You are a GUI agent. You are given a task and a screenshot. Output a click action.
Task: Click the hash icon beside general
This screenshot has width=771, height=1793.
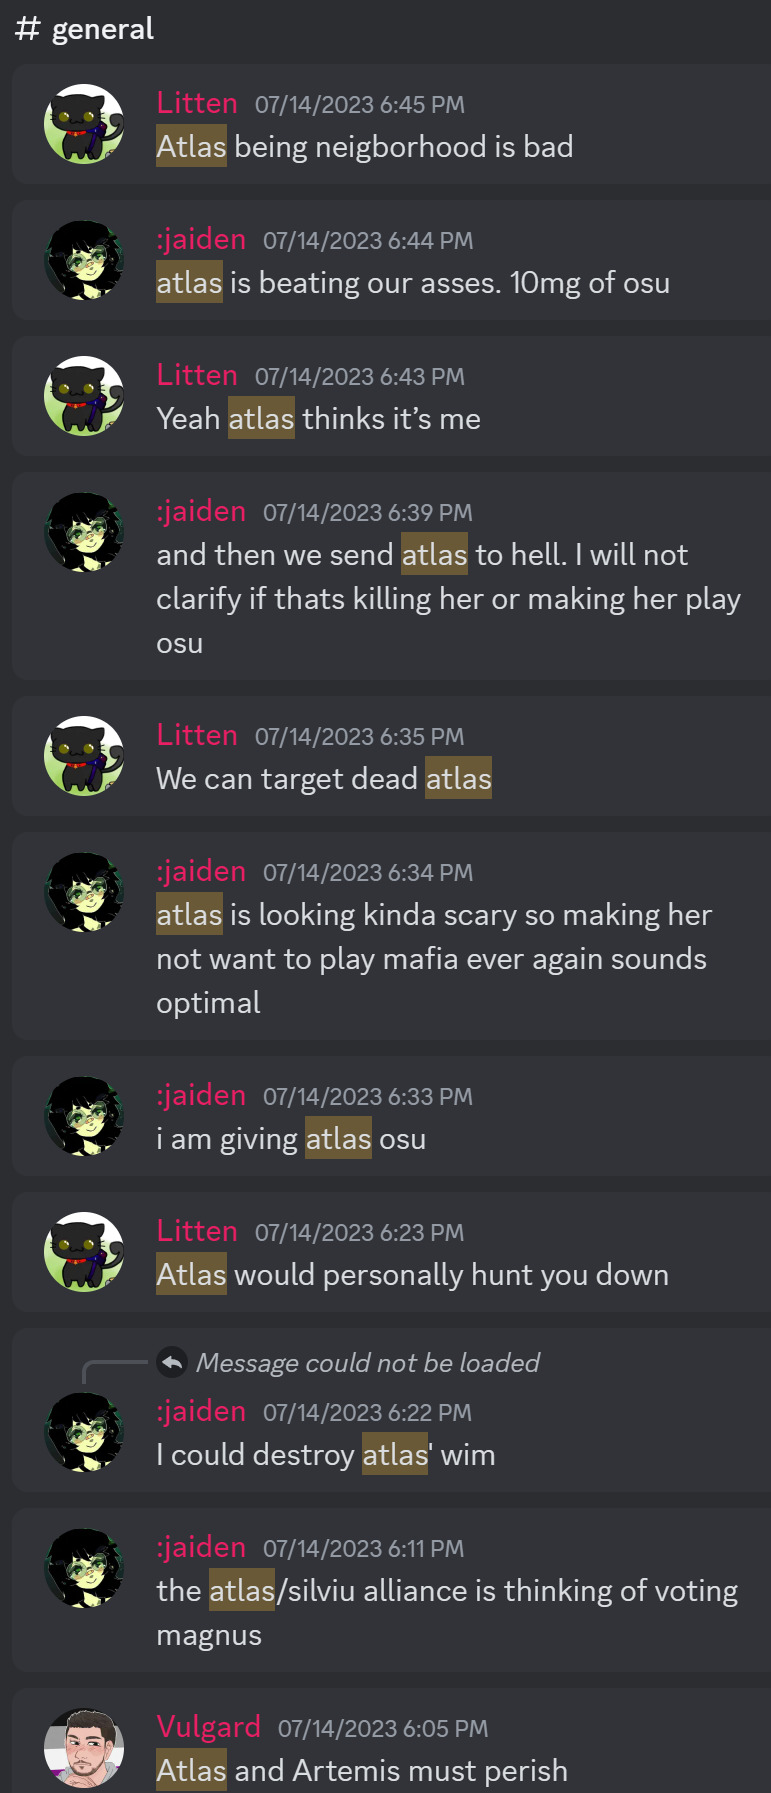27,29
